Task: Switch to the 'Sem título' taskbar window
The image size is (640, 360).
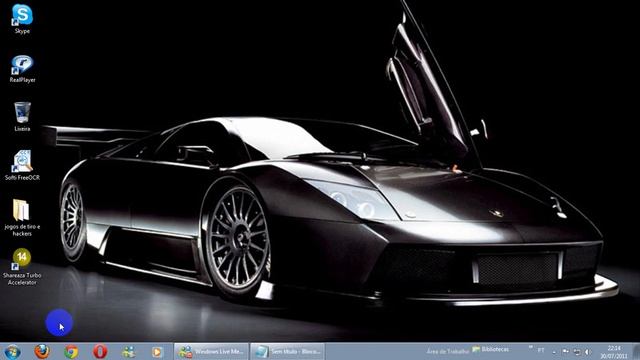Action: [x=288, y=351]
